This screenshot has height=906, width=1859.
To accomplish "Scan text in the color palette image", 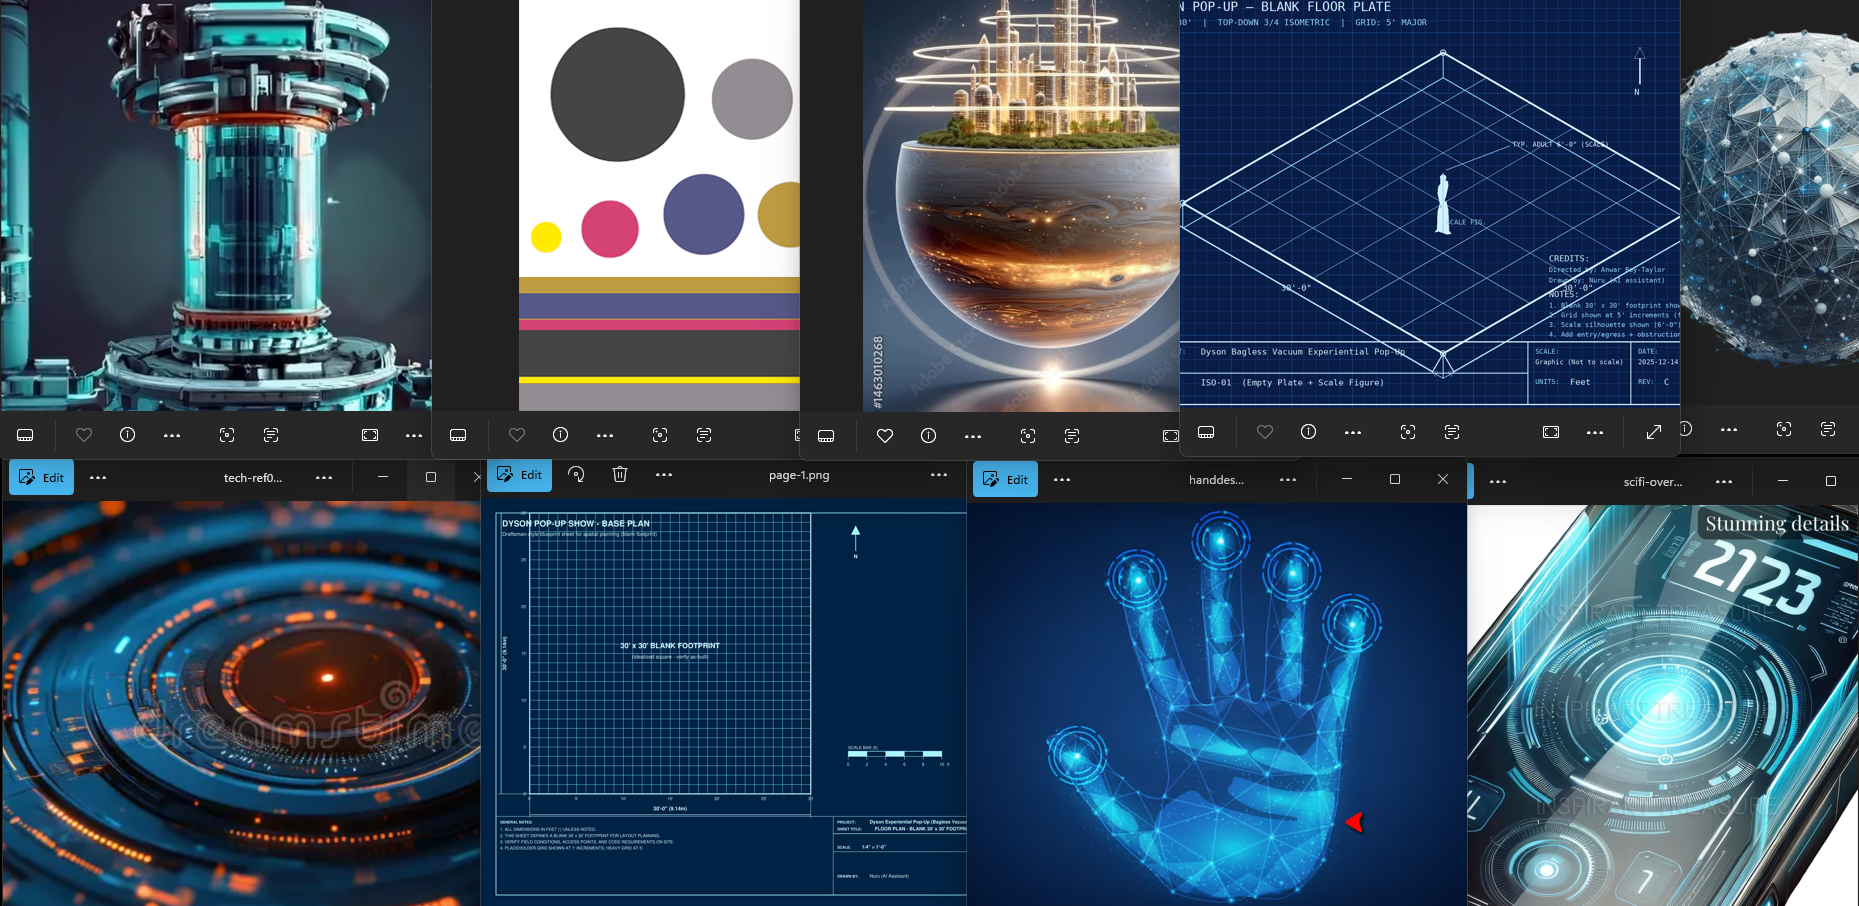I will pyautogui.click(x=704, y=435).
